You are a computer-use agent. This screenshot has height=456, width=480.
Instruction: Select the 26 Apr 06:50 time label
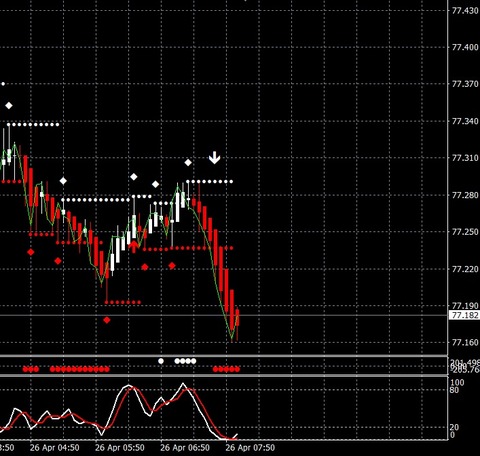pyautogui.click(x=185, y=448)
